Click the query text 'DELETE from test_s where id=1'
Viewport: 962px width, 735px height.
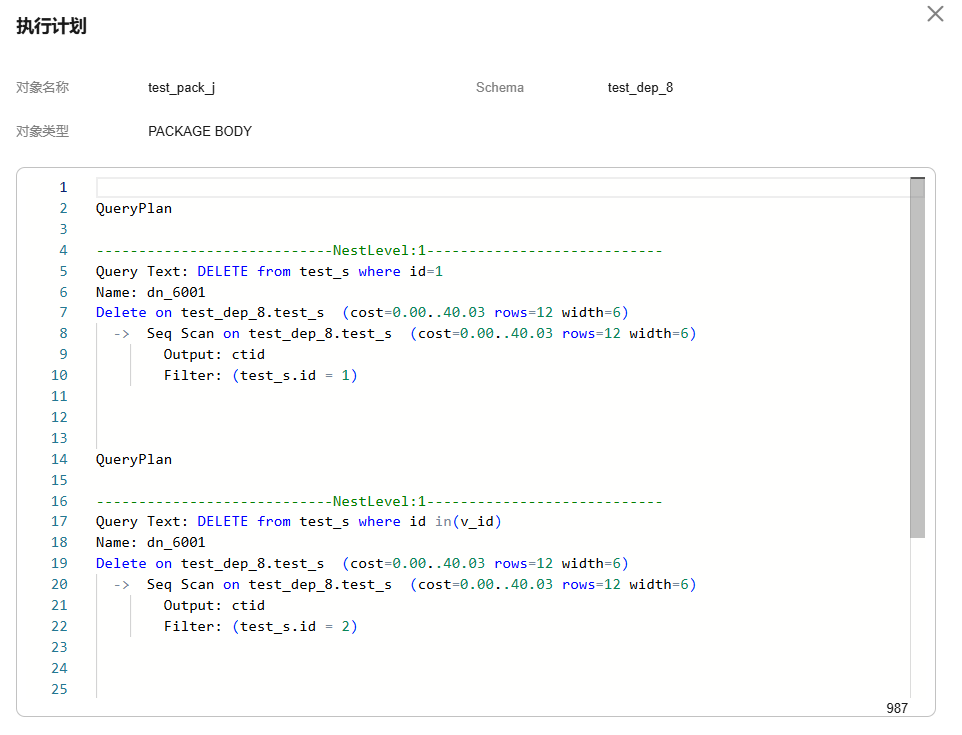coord(320,271)
